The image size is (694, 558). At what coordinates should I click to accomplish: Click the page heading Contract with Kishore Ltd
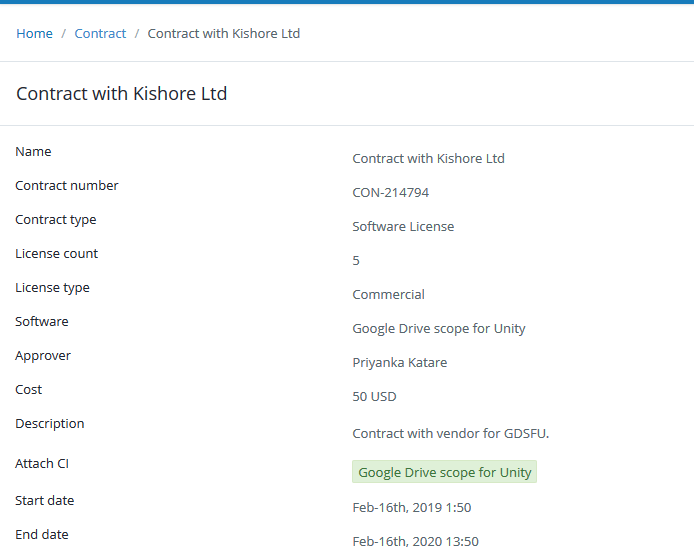[122, 94]
